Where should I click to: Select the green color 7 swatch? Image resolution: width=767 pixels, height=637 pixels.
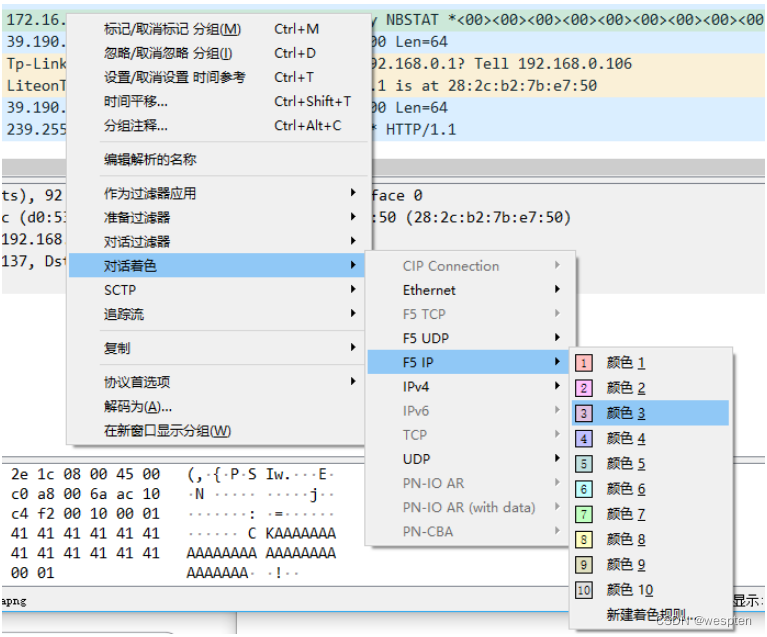coord(584,514)
